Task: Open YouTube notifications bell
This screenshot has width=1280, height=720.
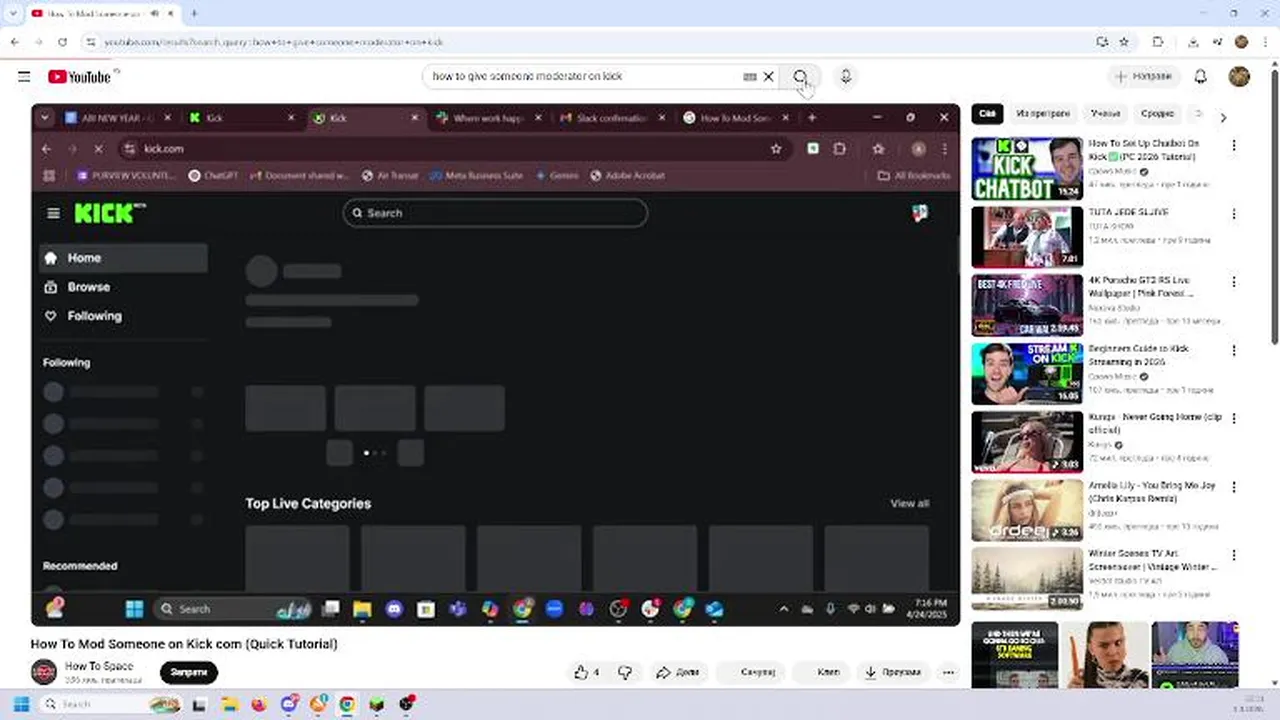Action: (x=1201, y=76)
